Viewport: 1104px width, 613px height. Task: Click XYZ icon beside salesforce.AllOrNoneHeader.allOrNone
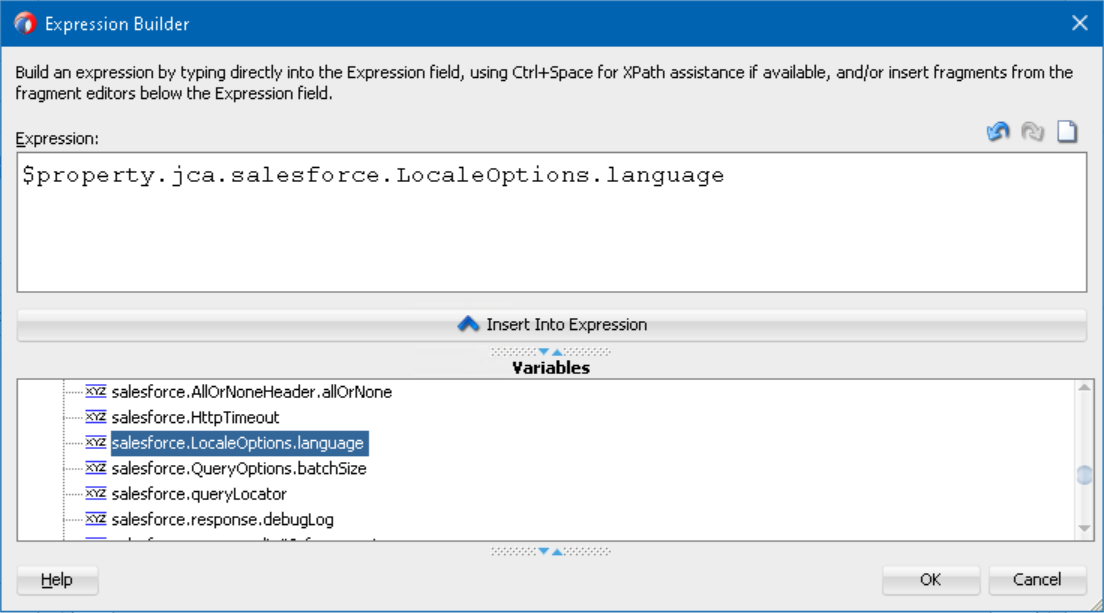(96, 392)
